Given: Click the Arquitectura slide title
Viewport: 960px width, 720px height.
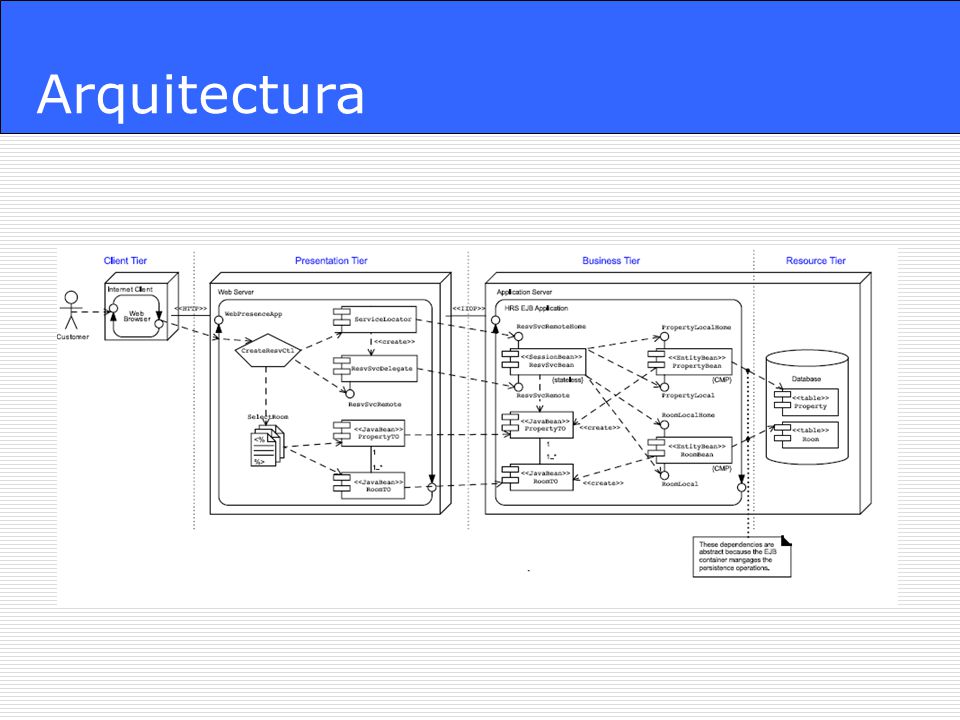Looking at the screenshot, I should [x=201, y=94].
